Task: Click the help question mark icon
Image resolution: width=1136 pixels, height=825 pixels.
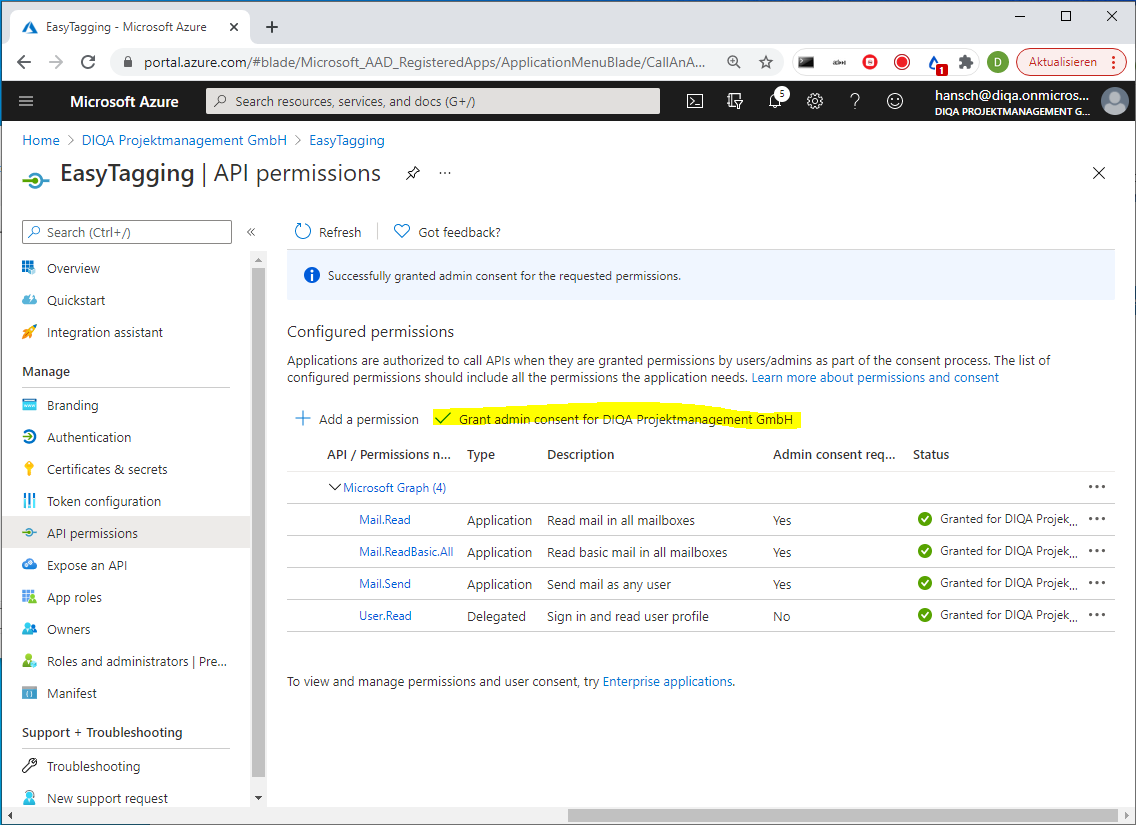Action: [855, 101]
